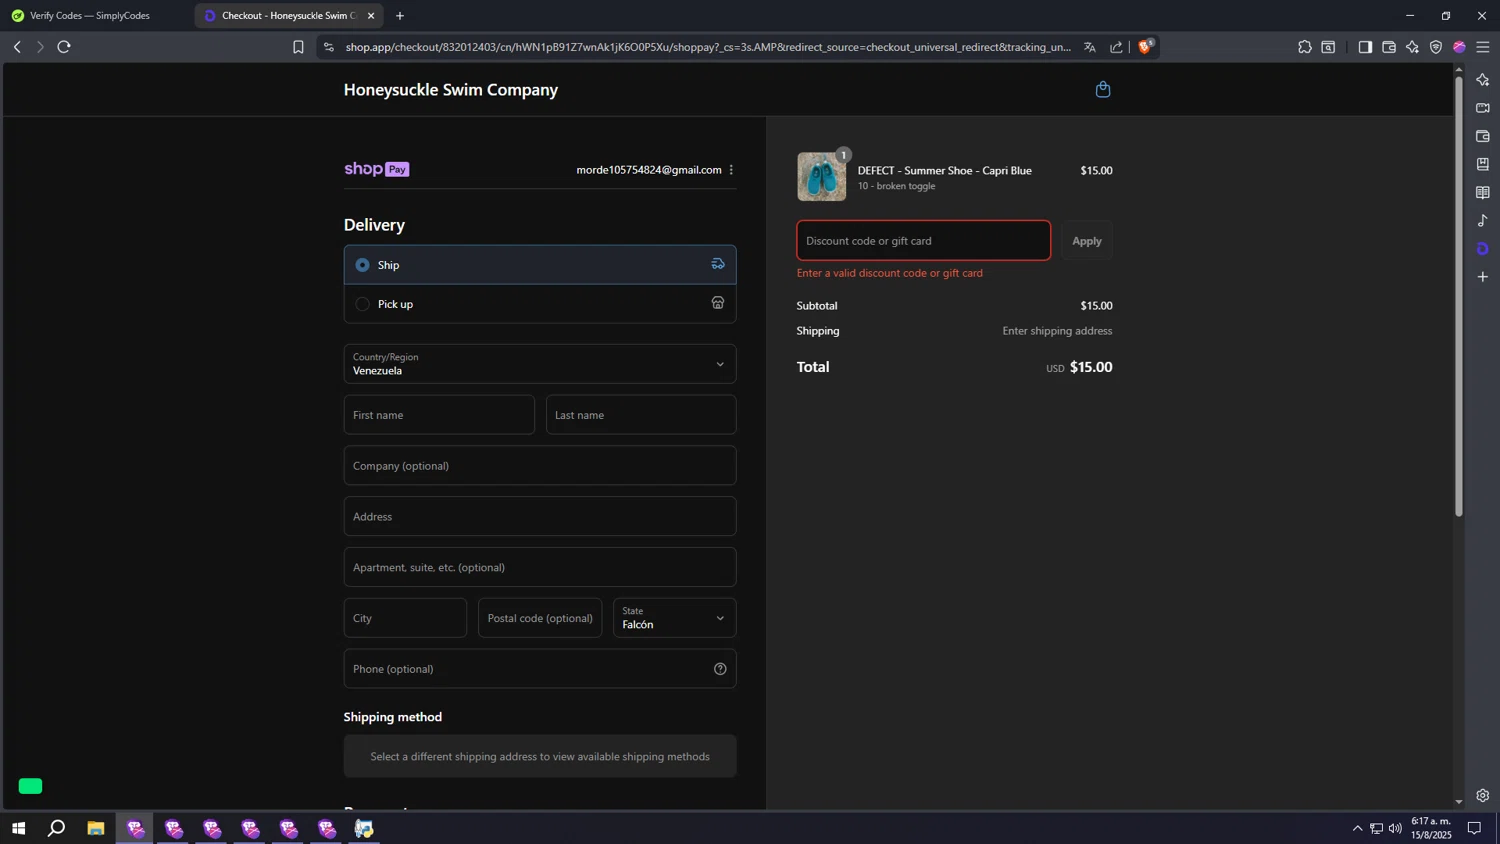Viewport: 1500px width, 844px height.
Task: Show hidden system tray icons
Action: point(1357,828)
